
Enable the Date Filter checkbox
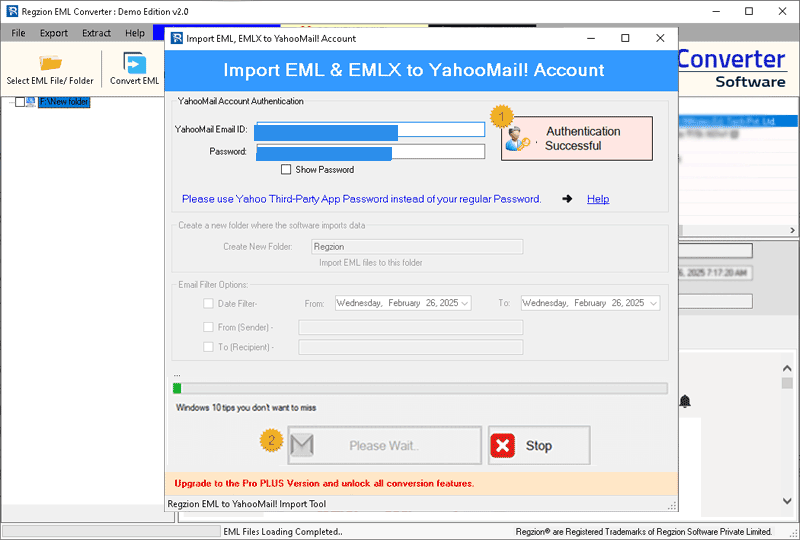pyautogui.click(x=208, y=303)
